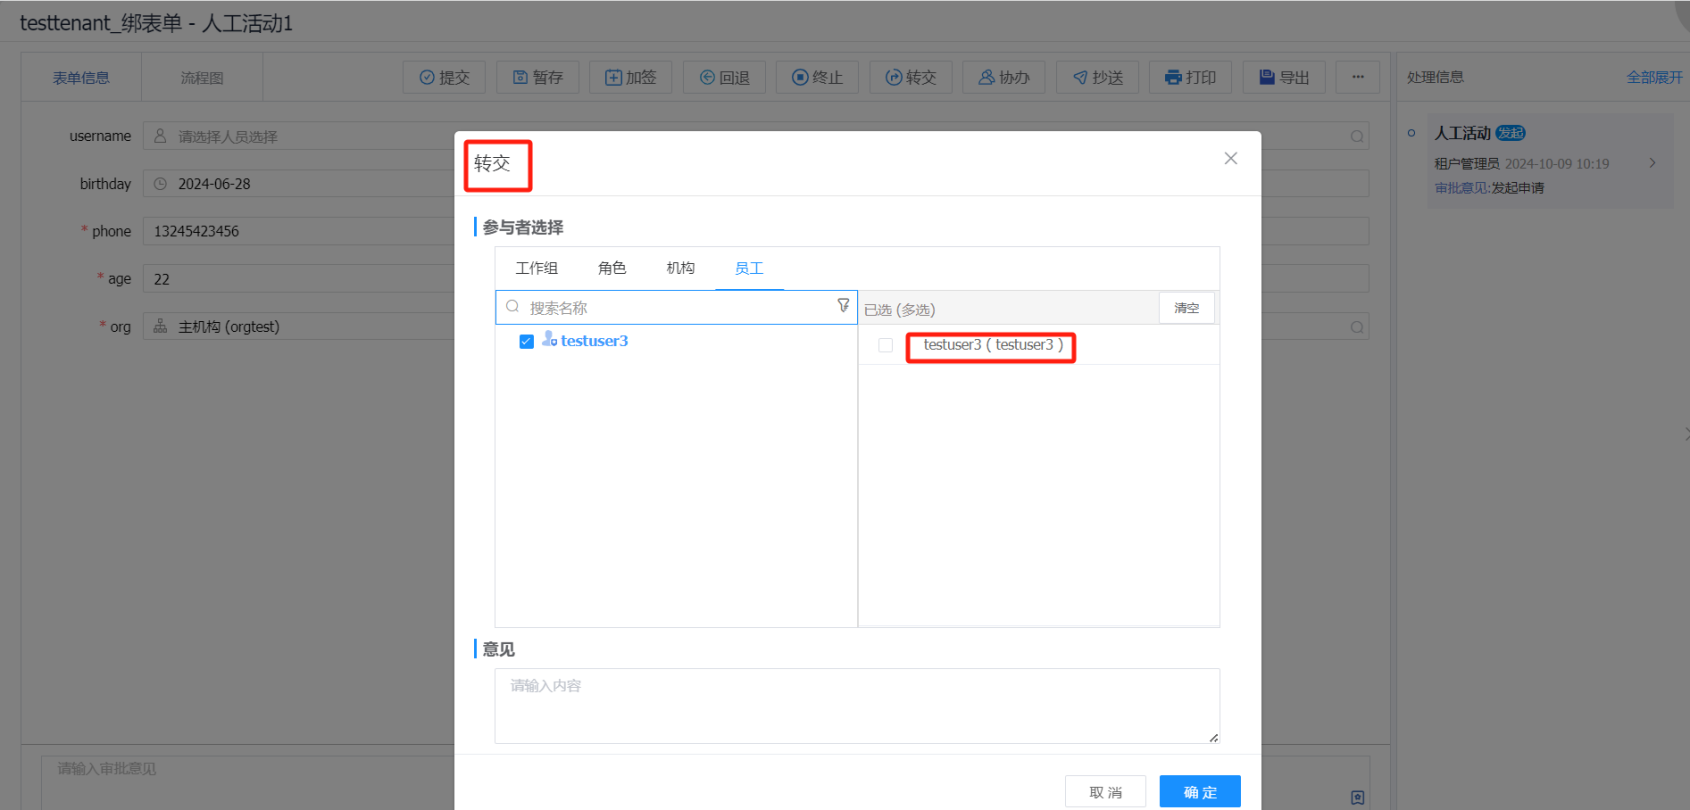Open the more options ellipsis menu
The height and width of the screenshot is (810, 1690).
(1357, 77)
